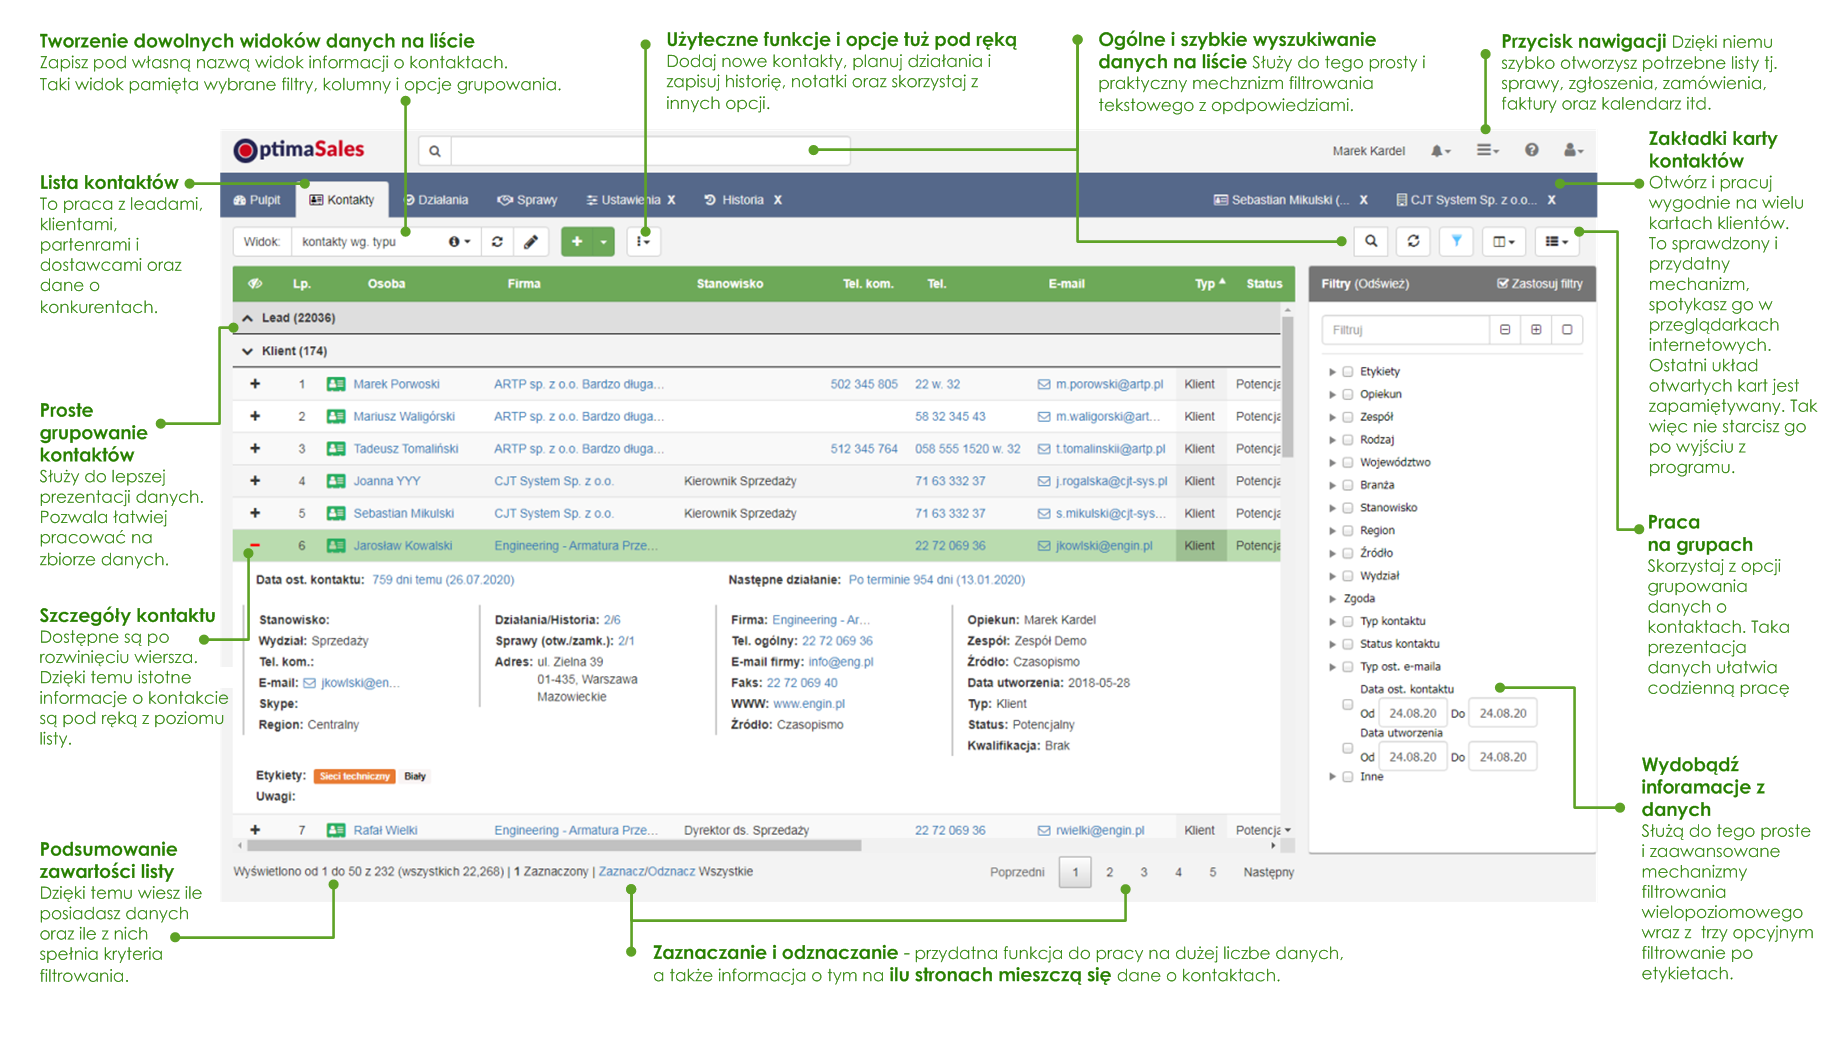The height and width of the screenshot is (1047, 1841).
Task: Switch to the Pulpit tab
Action: 257,200
